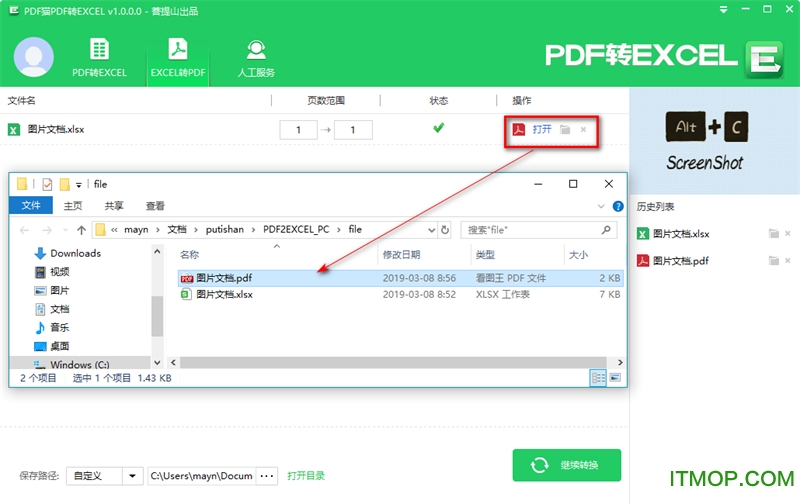Click the red PDF icon in operation column
The width and height of the screenshot is (800, 504).
pyautogui.click(x=519, y=130)
